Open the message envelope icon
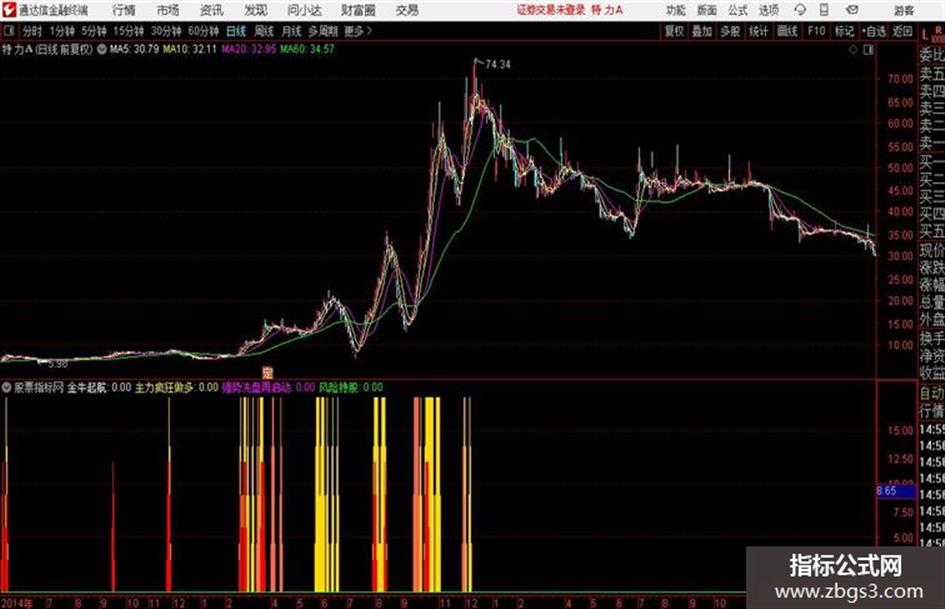Image resolution: width=945 pixels, height=609 pixels. click(x=852, y=10)
